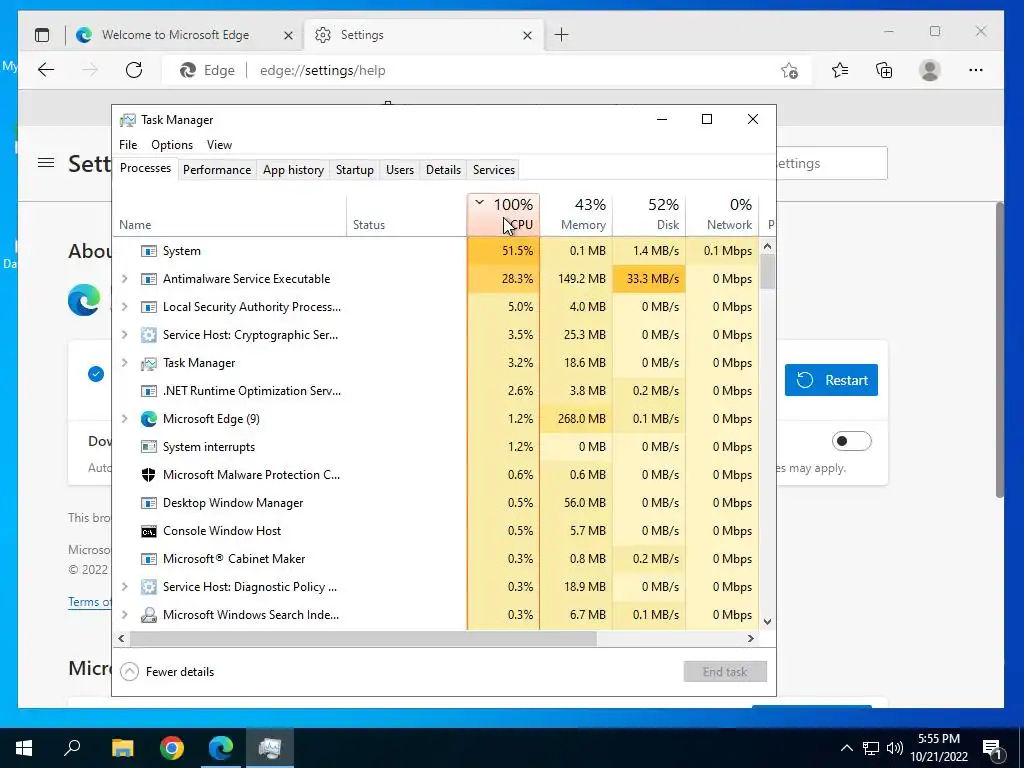Click Service Host Diagnostic Policy gear icon
Screen dimensions: 1024x768
click(x=149, y=587)
